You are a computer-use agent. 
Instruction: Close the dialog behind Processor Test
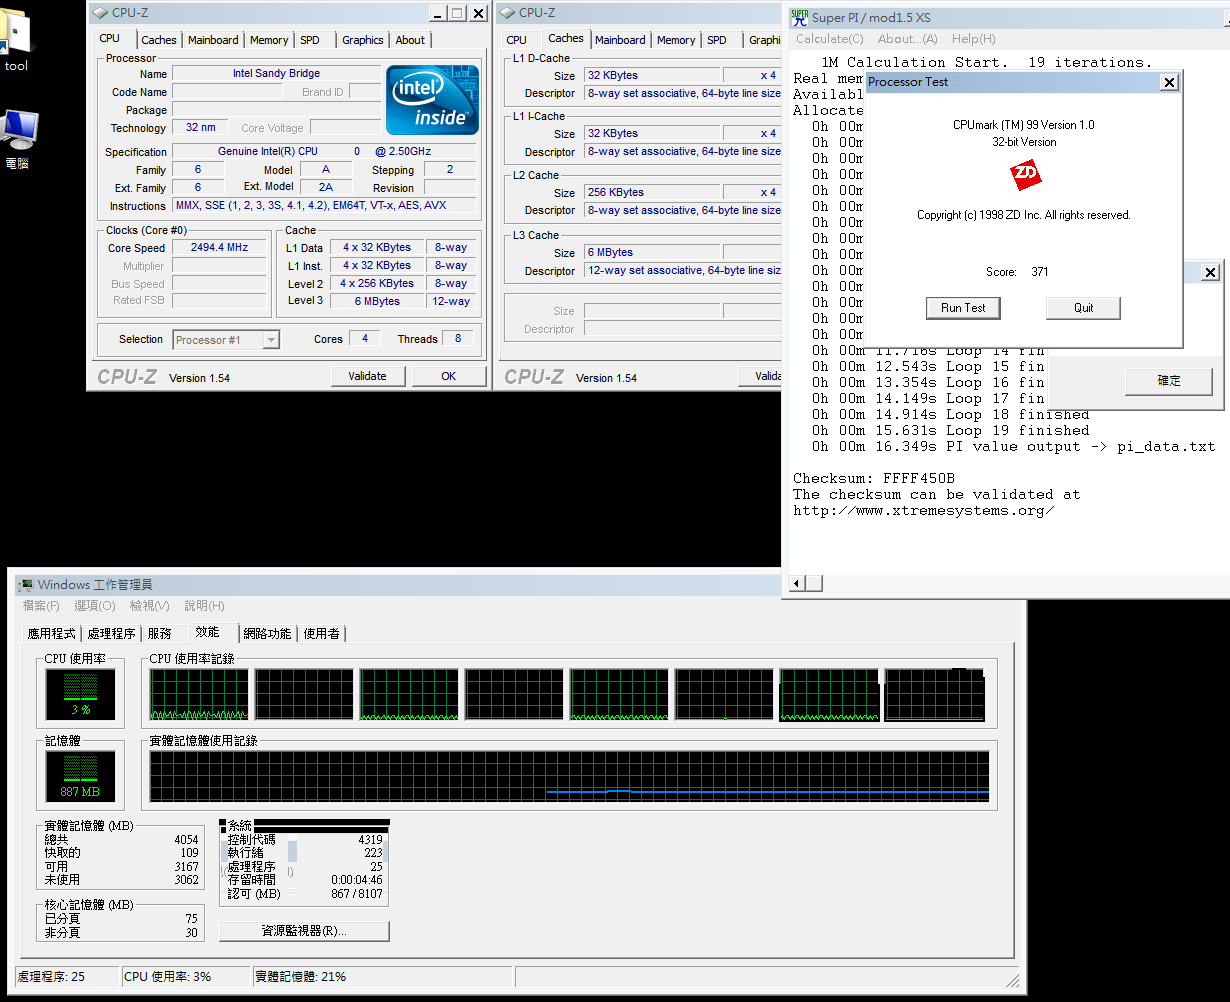click(x=1210, y=272)
